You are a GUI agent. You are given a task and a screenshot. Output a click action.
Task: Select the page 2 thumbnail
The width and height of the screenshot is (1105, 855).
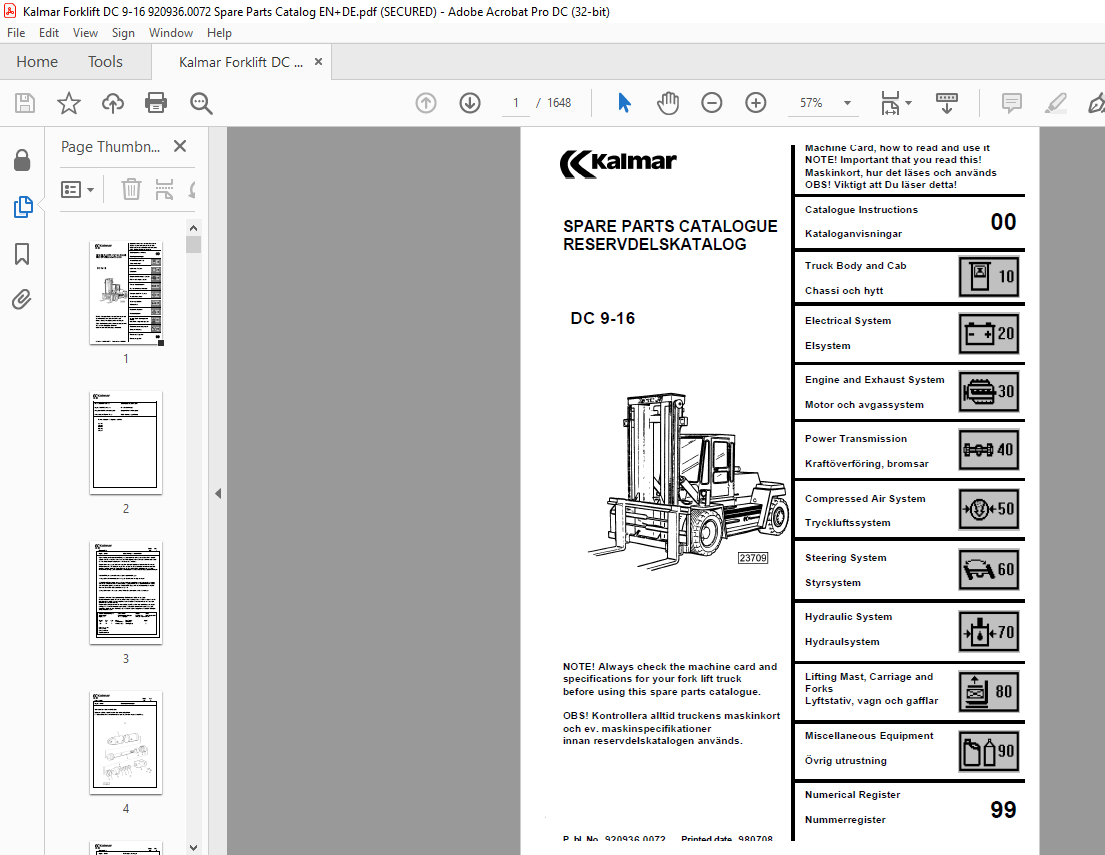(126, 443)
